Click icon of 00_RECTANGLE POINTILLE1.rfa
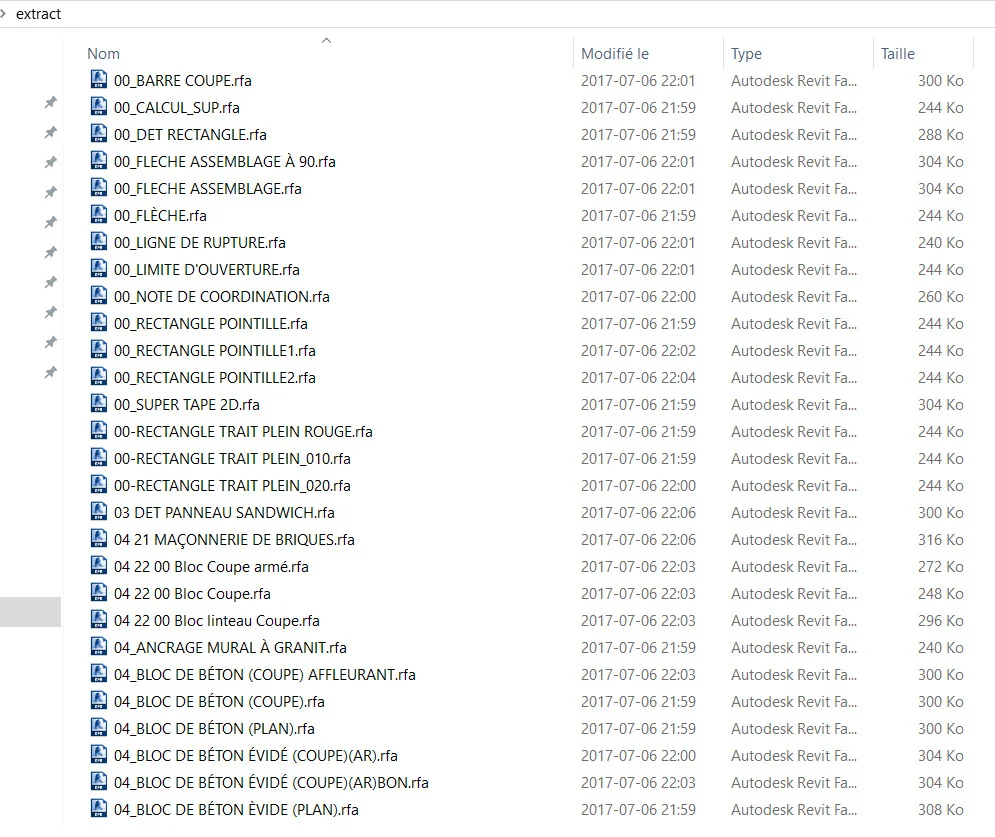Screen dimensions: 995x837 pyautogui.click(x=99, y=349)
